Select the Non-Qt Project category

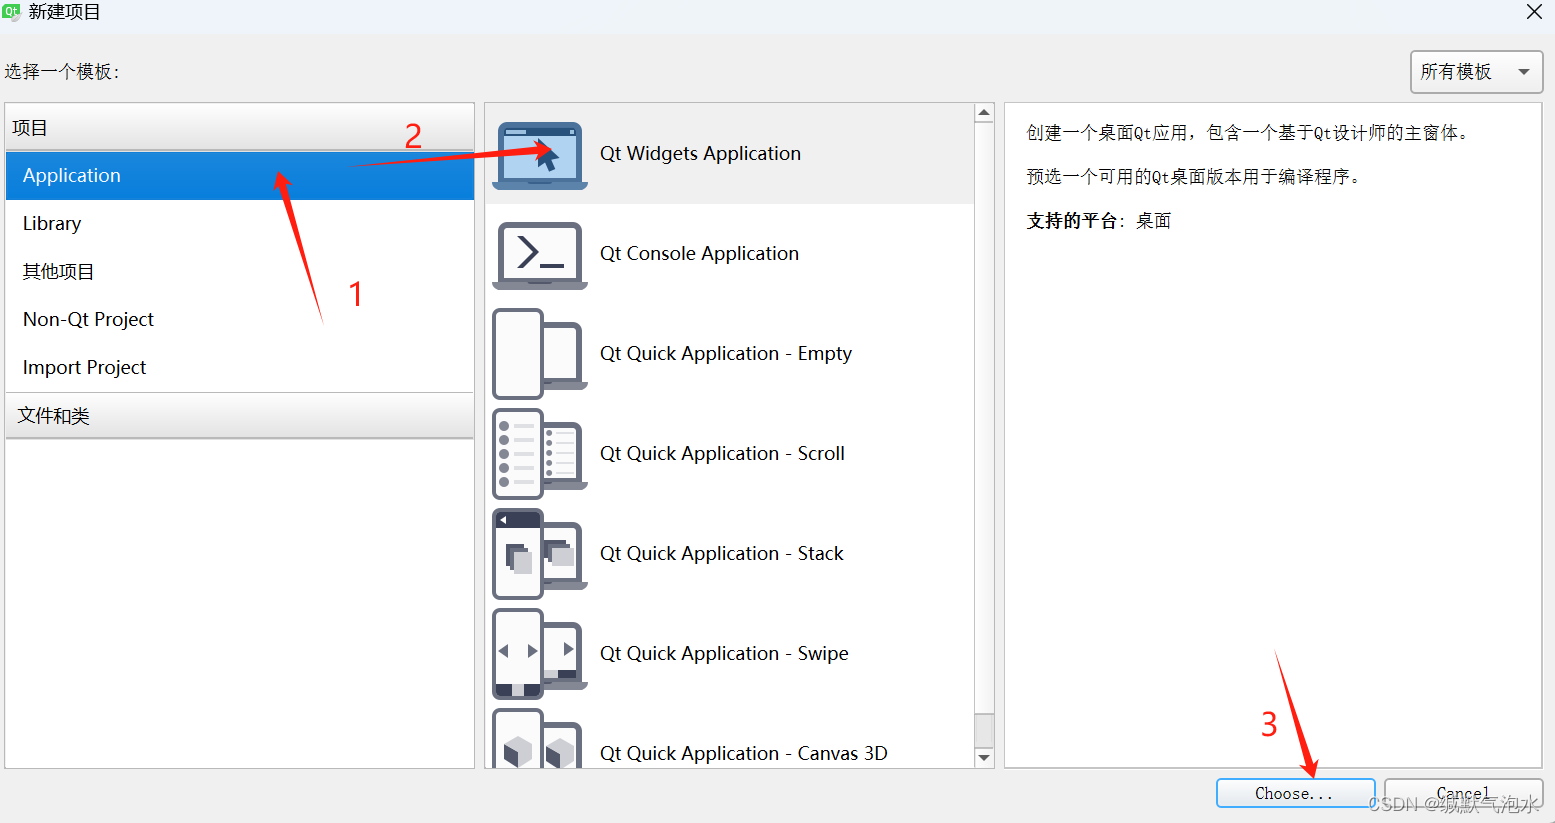pyautogui.click(x=240, y=319)
